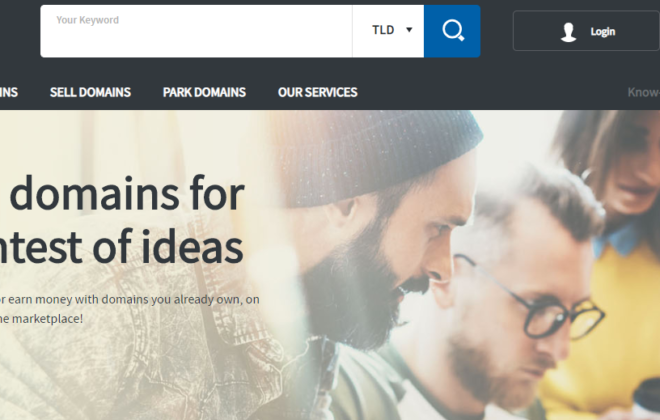
Task: Click the bearded man's beanie hat
Action: pos(379,158)
